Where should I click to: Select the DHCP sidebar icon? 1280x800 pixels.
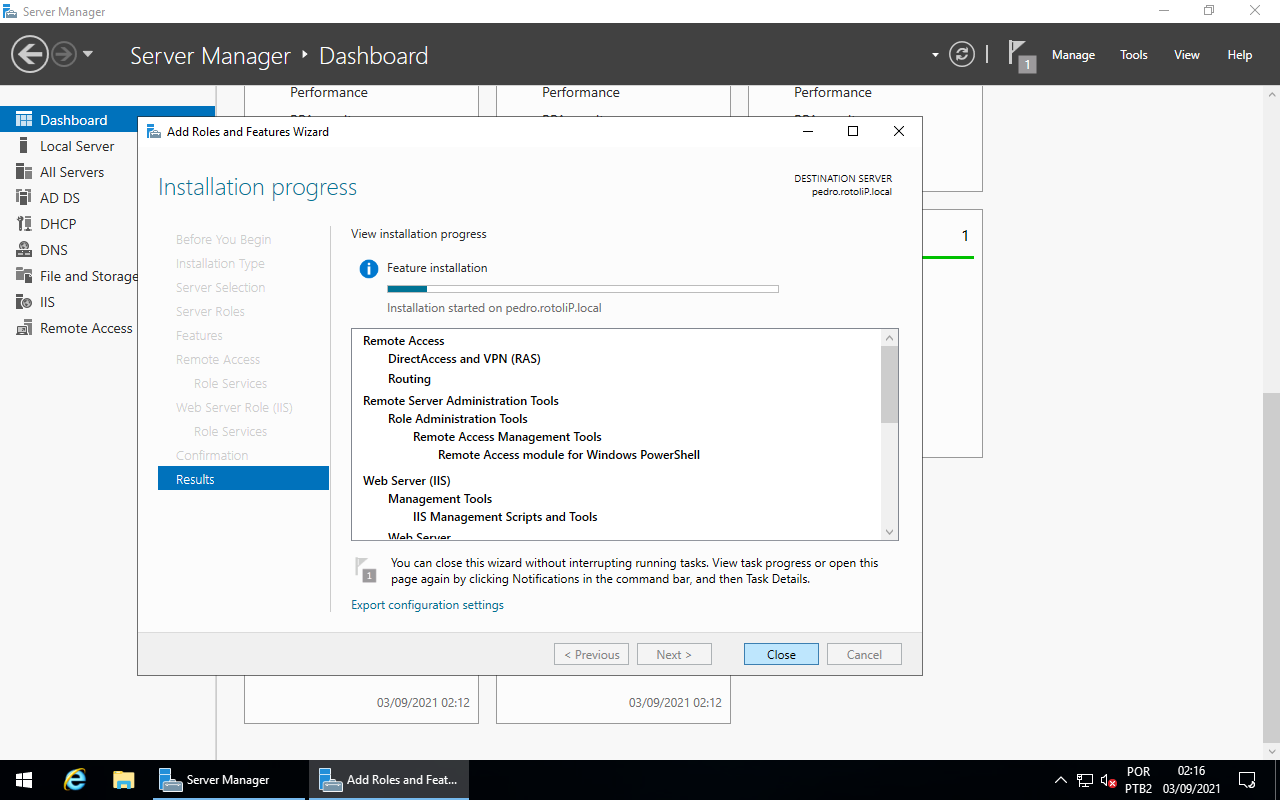point(24,224)
